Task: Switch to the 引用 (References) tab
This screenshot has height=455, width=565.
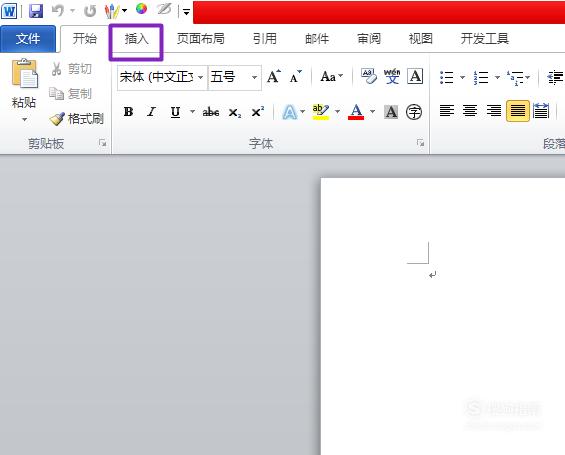Action: (264, 39)
